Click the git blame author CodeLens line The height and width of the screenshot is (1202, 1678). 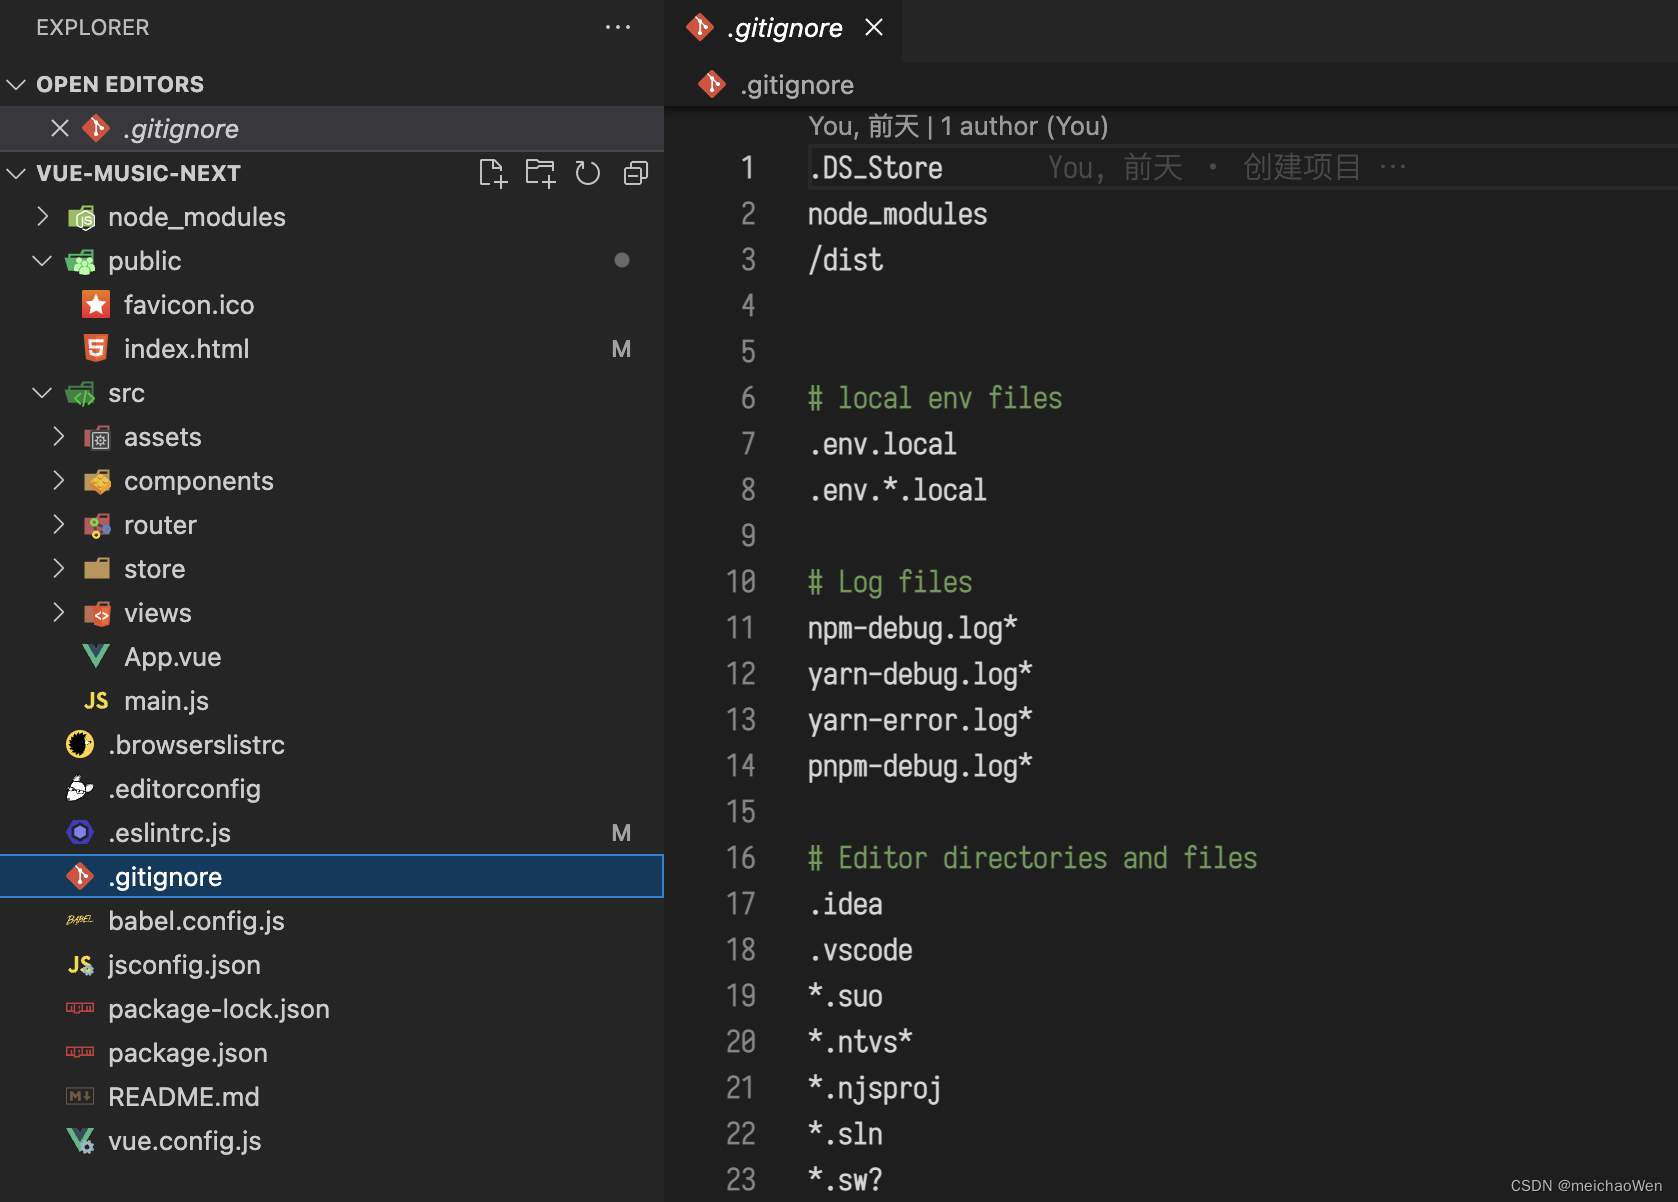[x=958, y=126]
